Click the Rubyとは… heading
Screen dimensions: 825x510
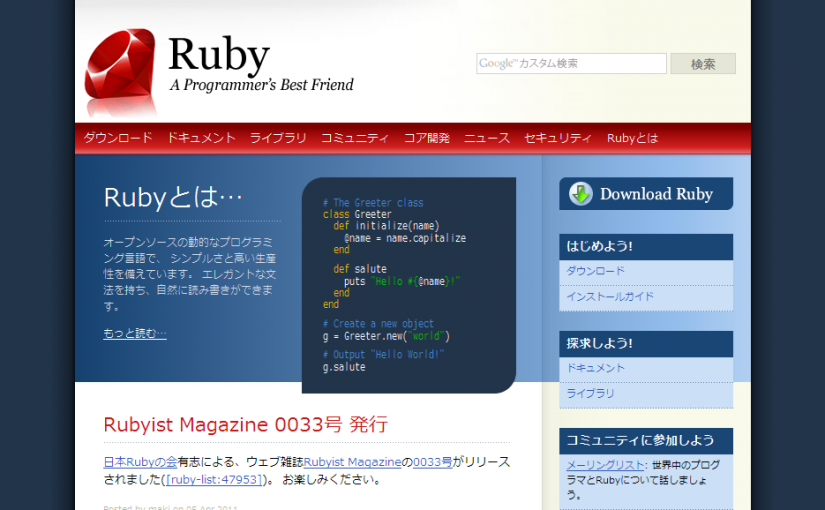pos(173,198)
